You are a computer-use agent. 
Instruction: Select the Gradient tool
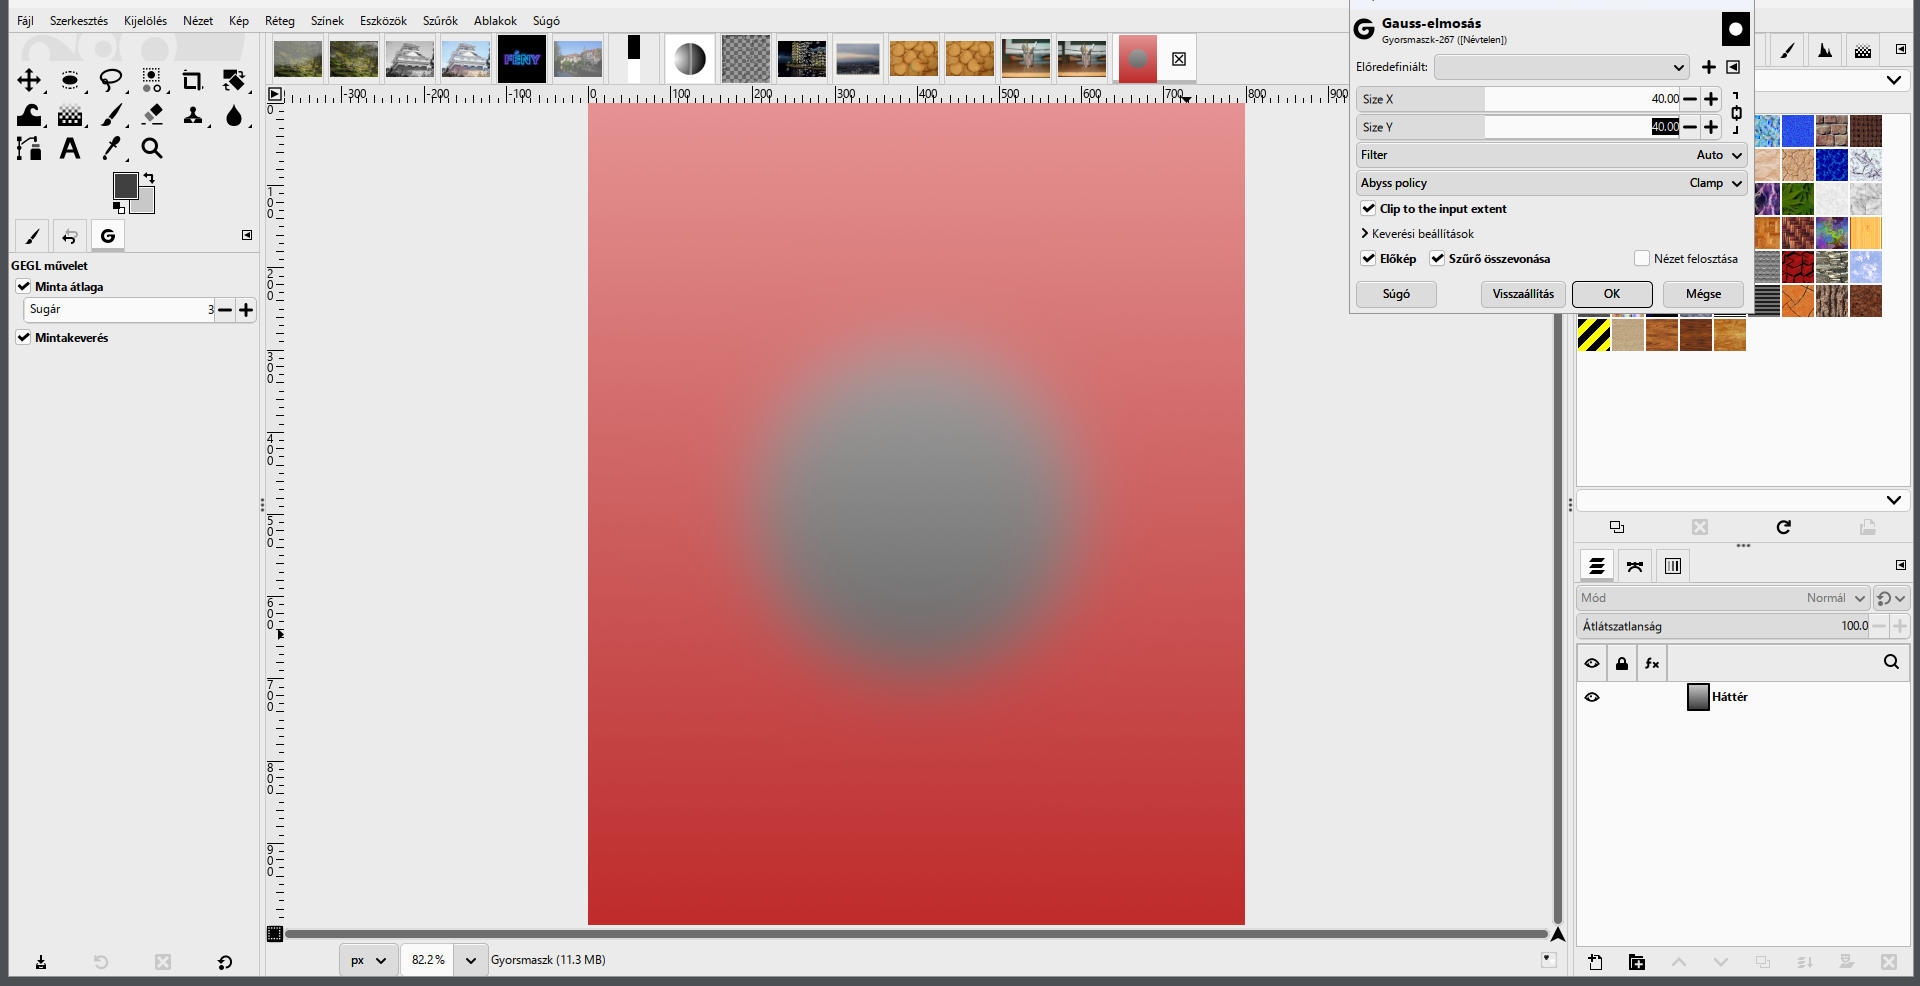pyautogui.click(x=70, y=115)
